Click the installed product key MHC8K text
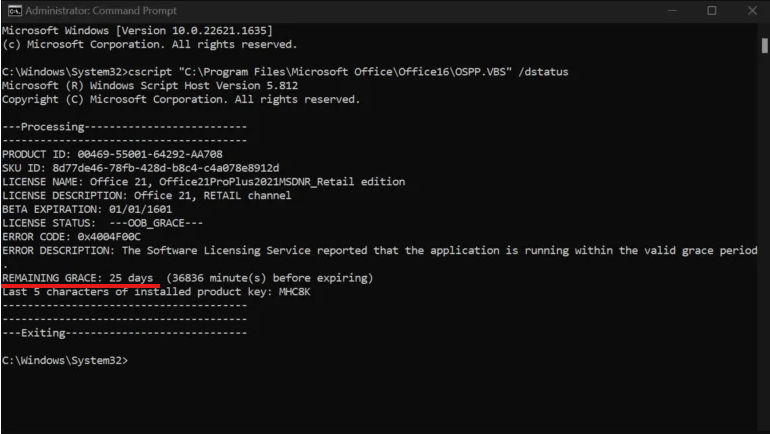Image resolution: width=770 pixels, height=434 pixels. [x=295, y=292]
